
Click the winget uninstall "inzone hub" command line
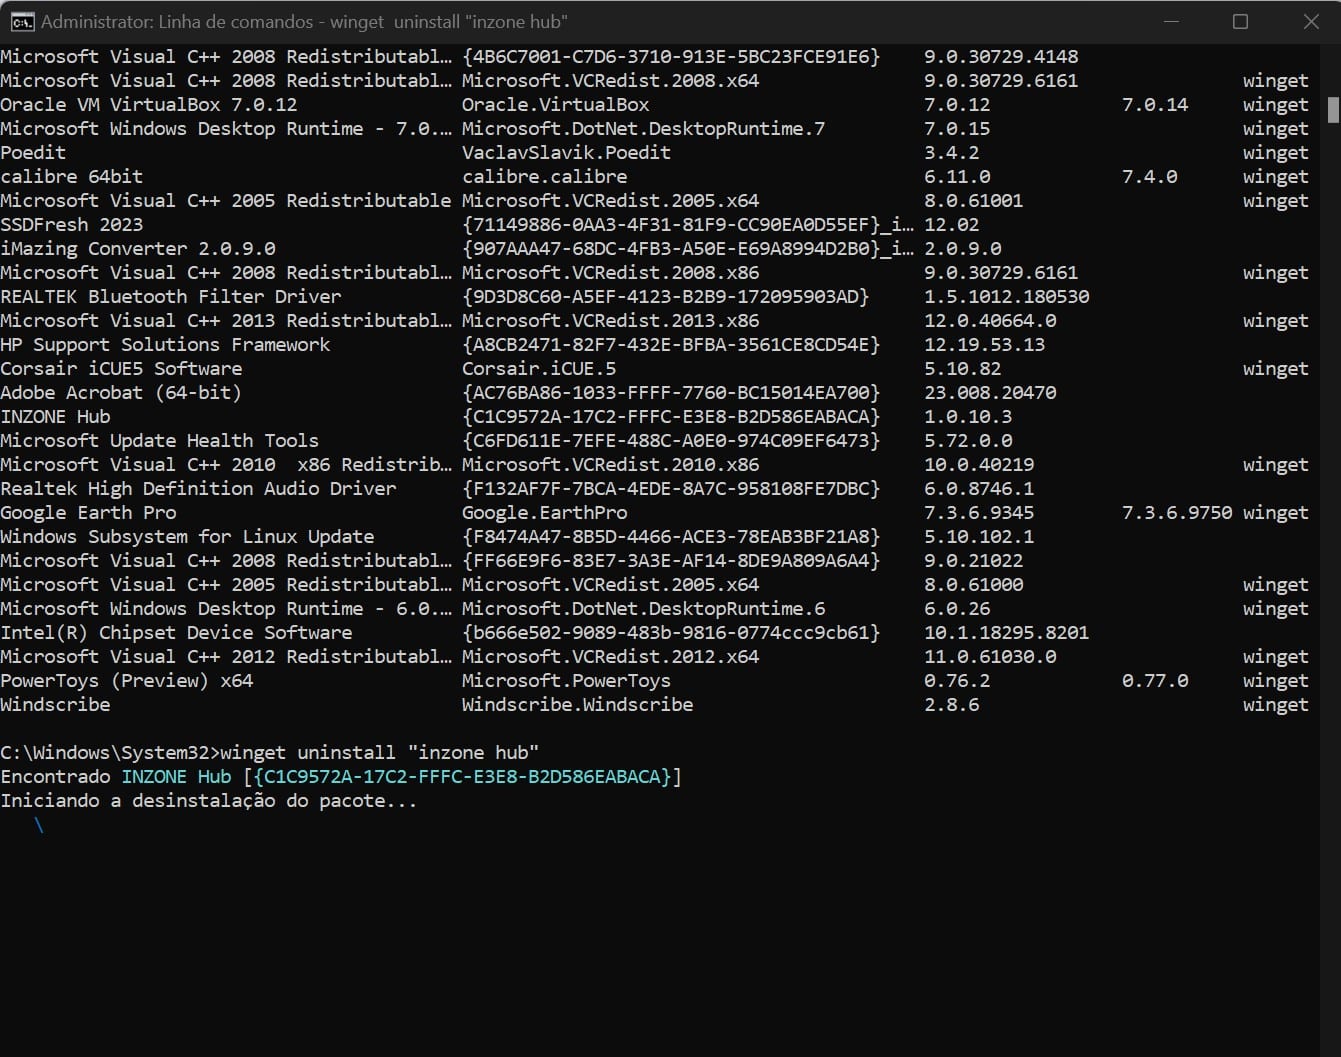(270, 752)
